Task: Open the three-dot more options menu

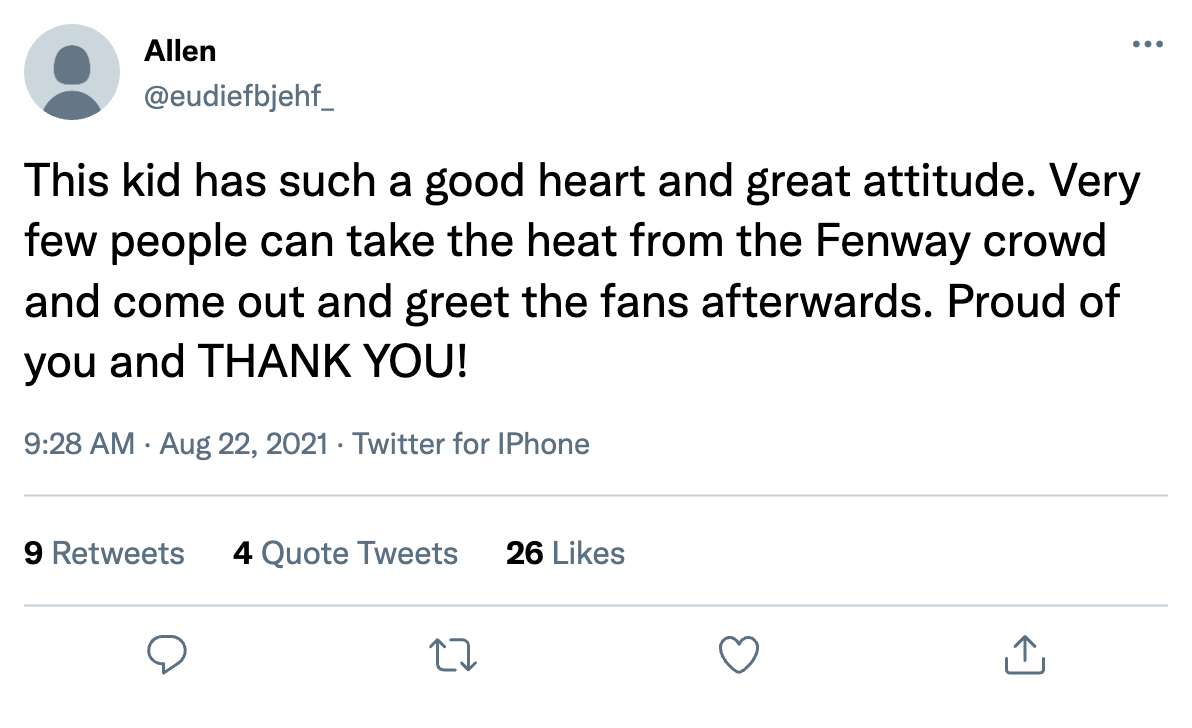Action: (x=1146, y=45)
